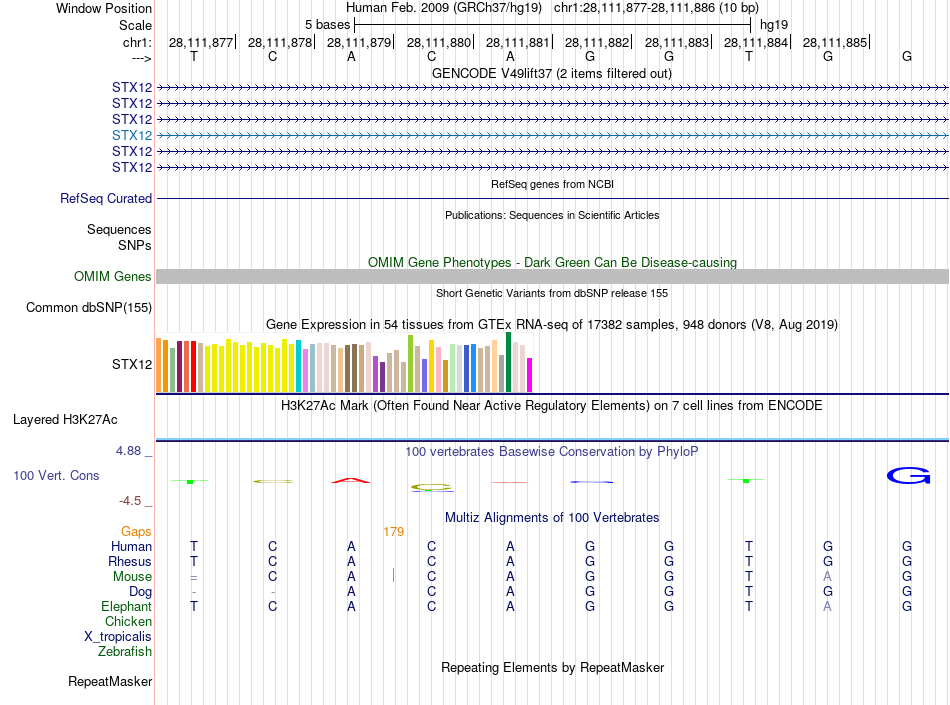Open the 100 Vert. Cons track settings
Viewport: 950px width, 705px height.
pyautogui.click(x=56, y=475)
